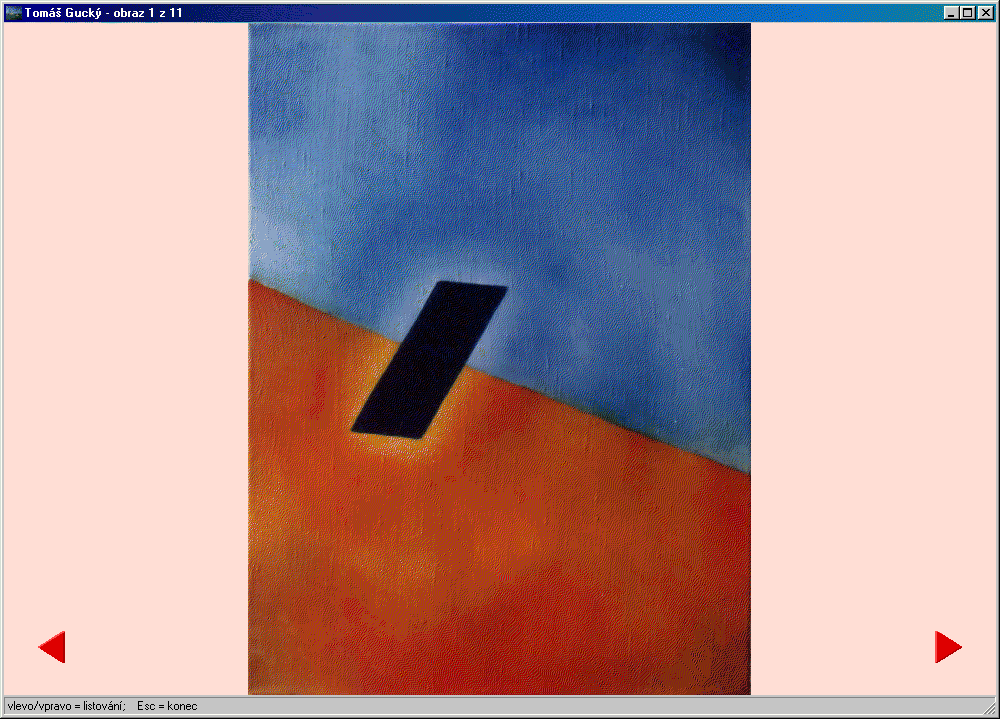Viewport: 1000px width, 719px height.
Task: Minimize the image viewer window
Action: click(951, 13)
